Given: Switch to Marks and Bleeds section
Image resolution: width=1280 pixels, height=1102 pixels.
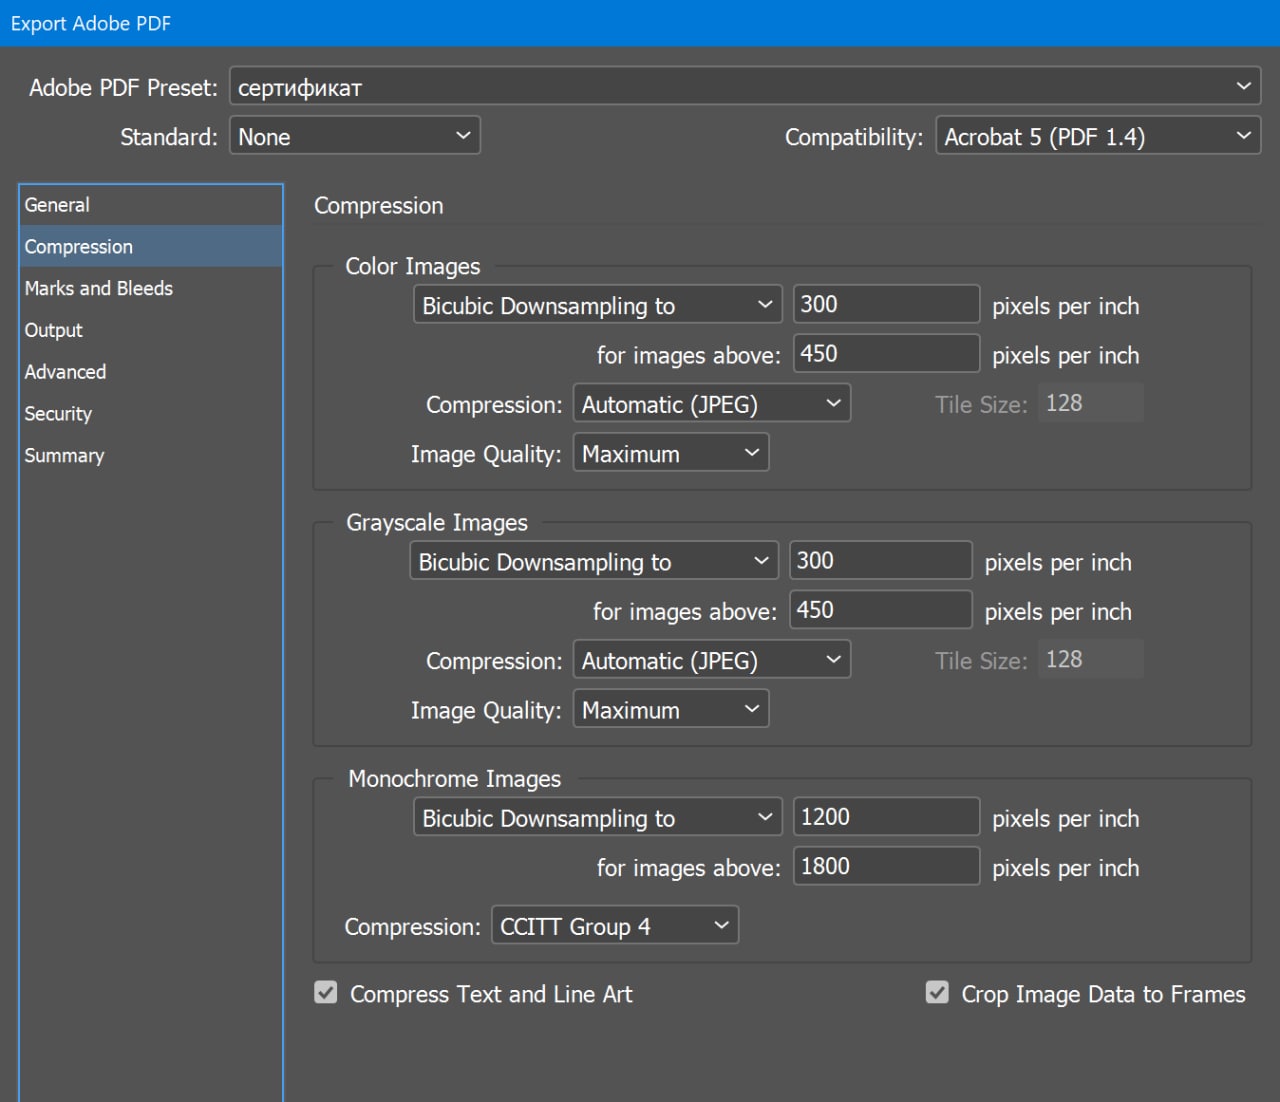Looking at the screenshot, I should pos(98,288).
